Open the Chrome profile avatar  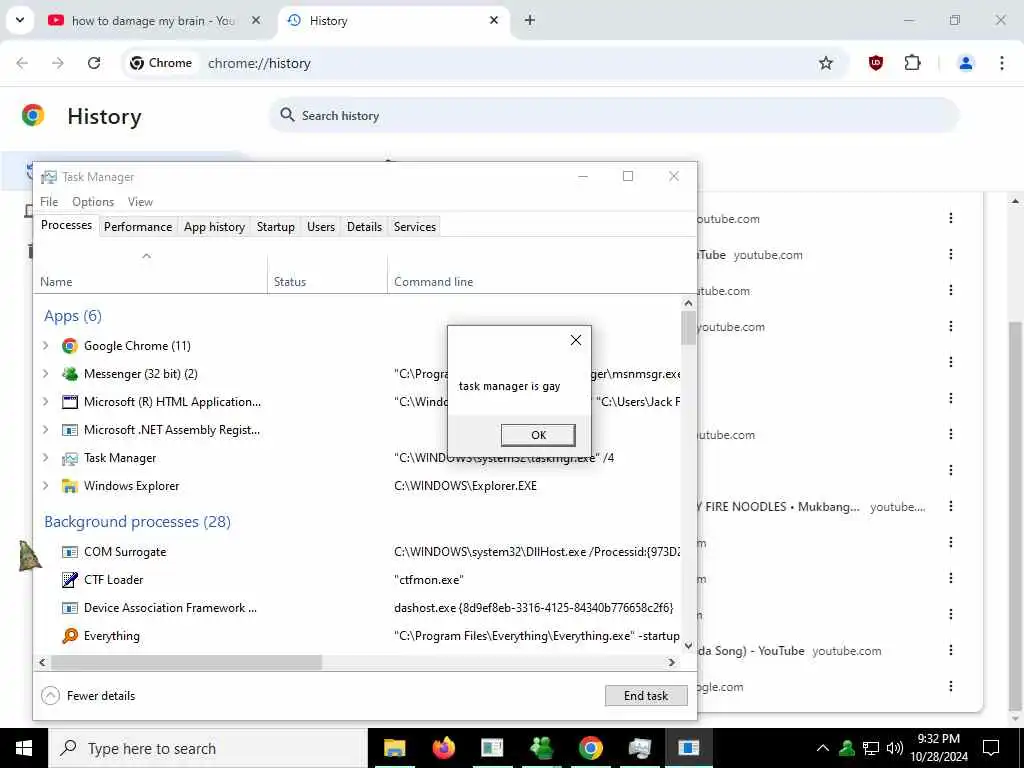tap(965, 63)
